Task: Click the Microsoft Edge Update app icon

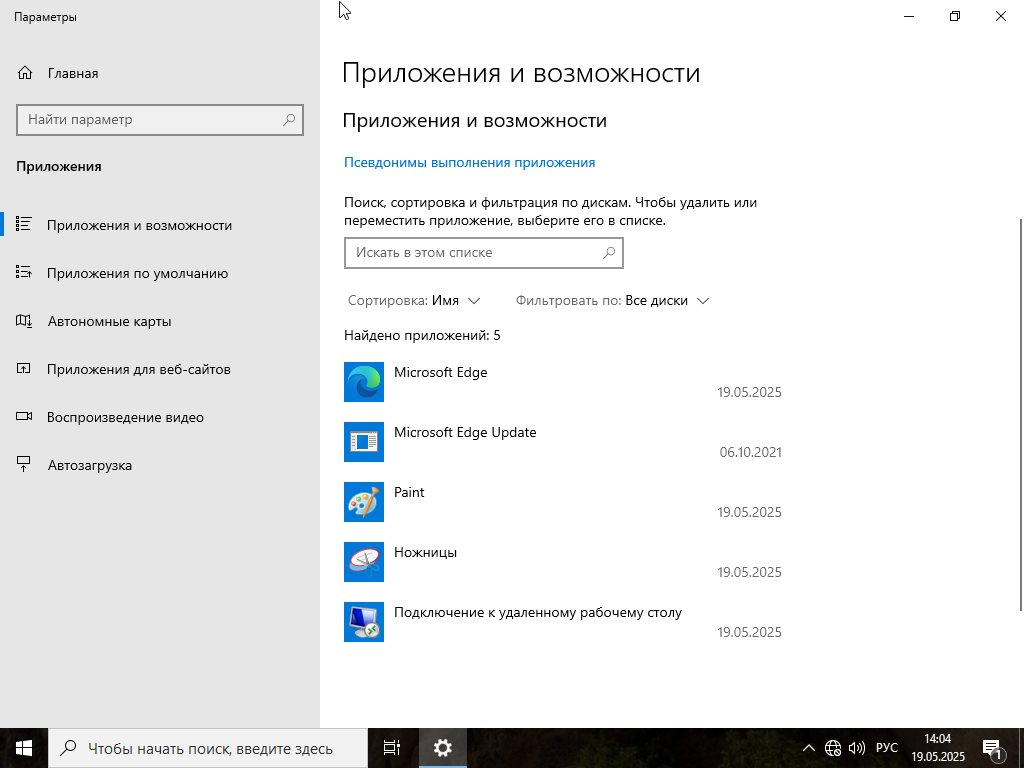Action: coord(364,442)
